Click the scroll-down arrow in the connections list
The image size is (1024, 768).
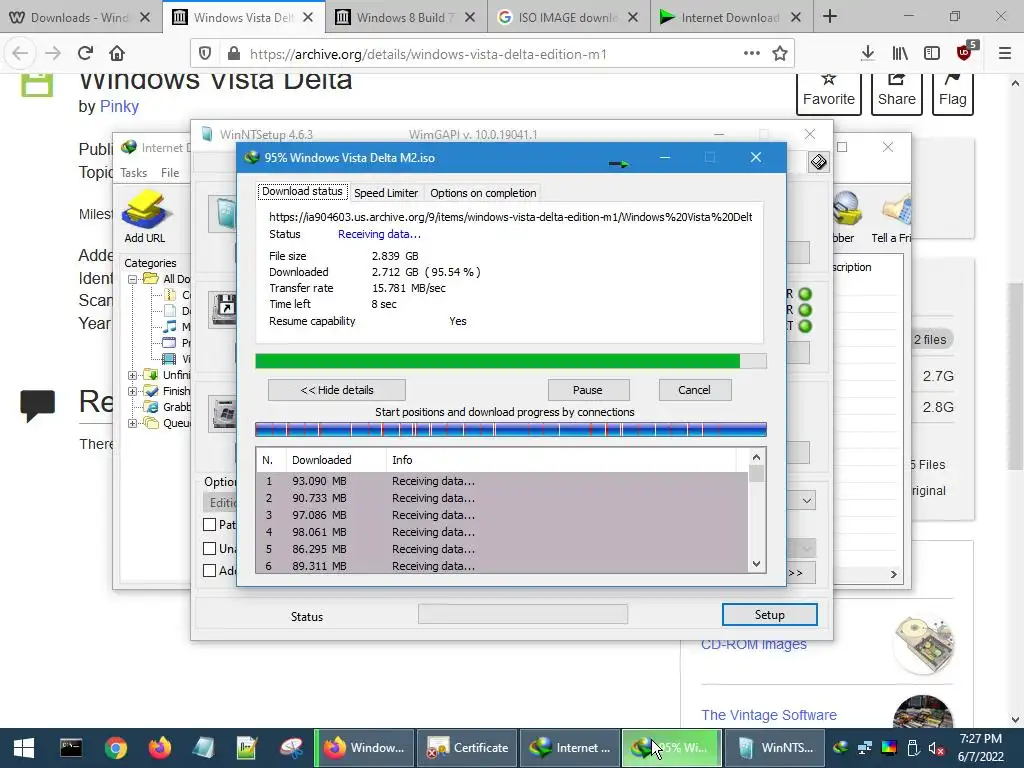756,564
